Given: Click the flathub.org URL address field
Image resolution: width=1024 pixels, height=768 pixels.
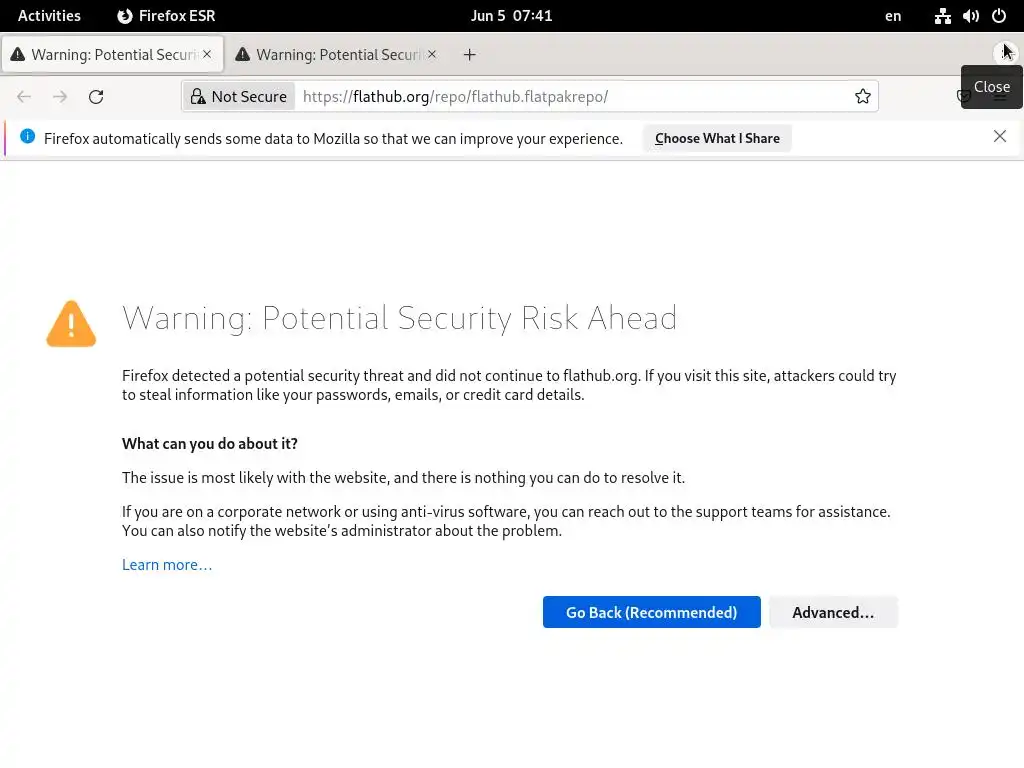Looking at the screenshot, I should (570, 97).
